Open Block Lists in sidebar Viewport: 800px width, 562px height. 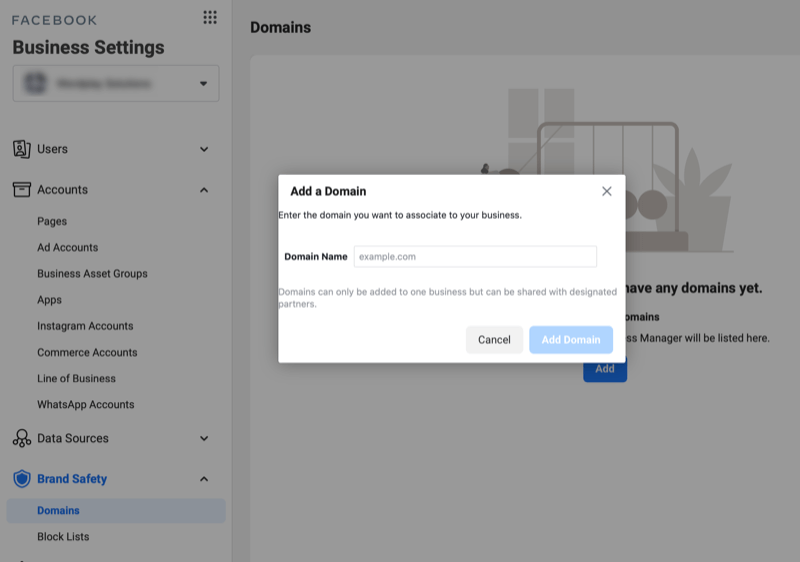(63, 537)
